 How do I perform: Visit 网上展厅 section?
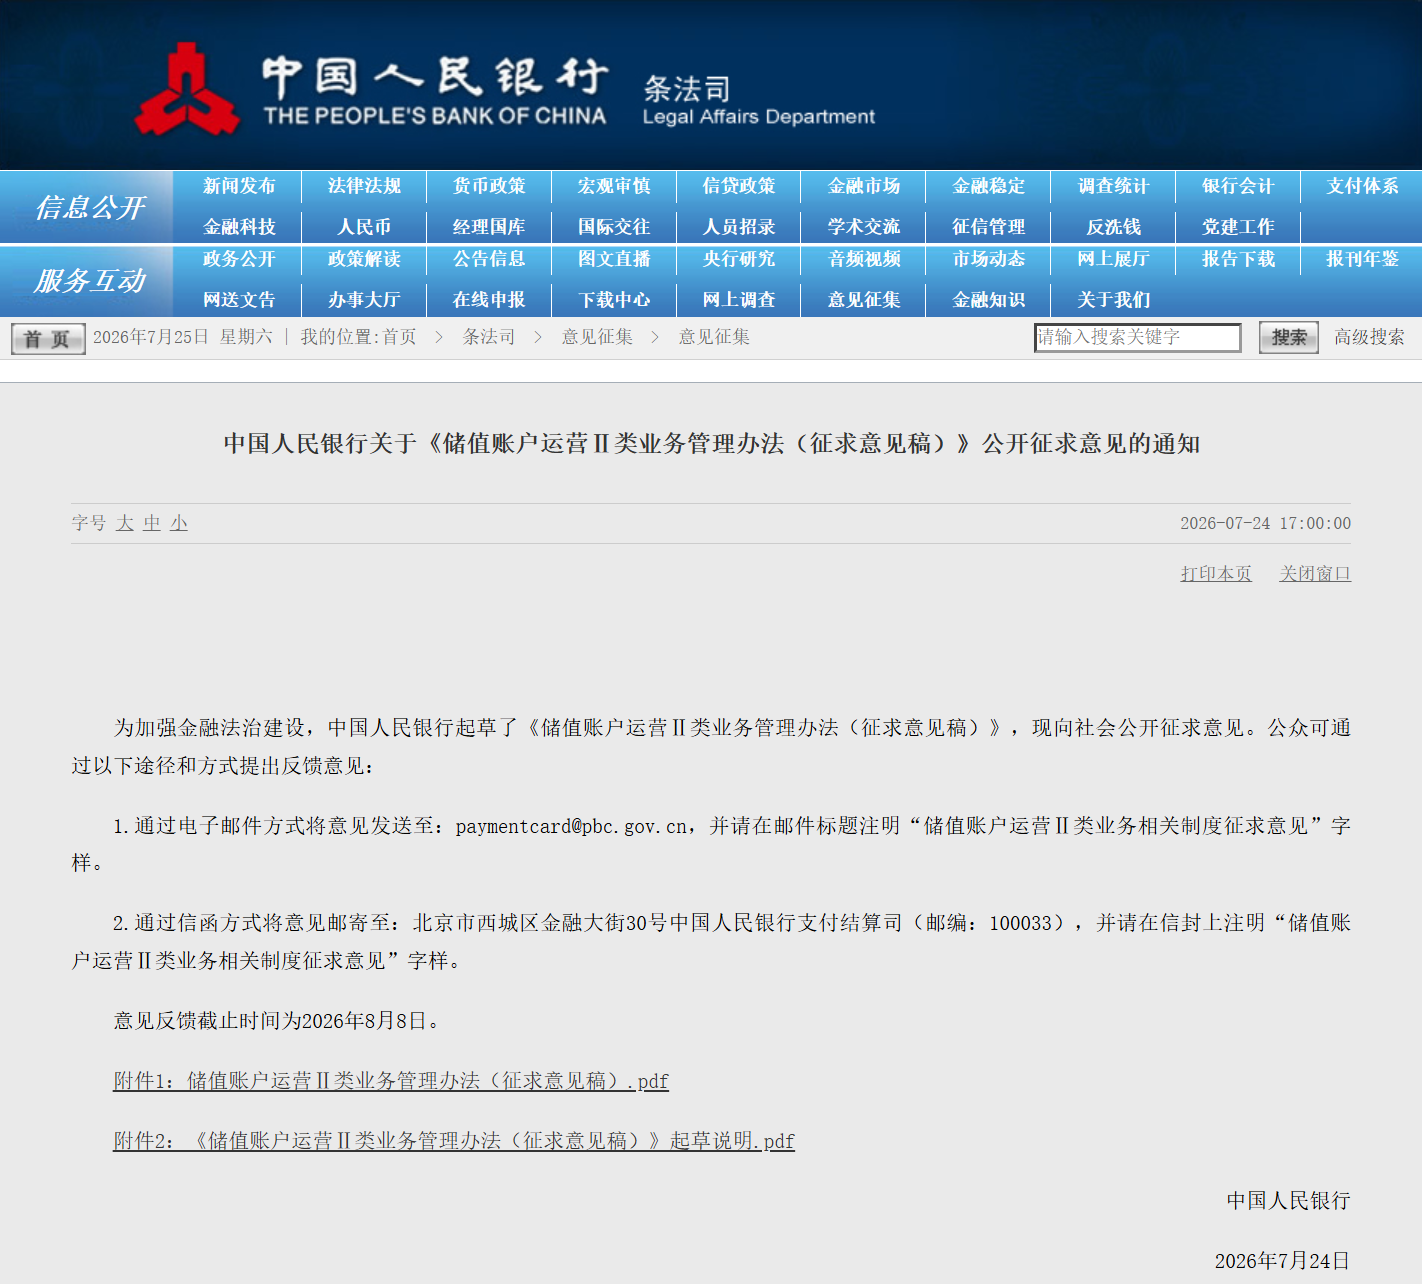point(1114,259)
